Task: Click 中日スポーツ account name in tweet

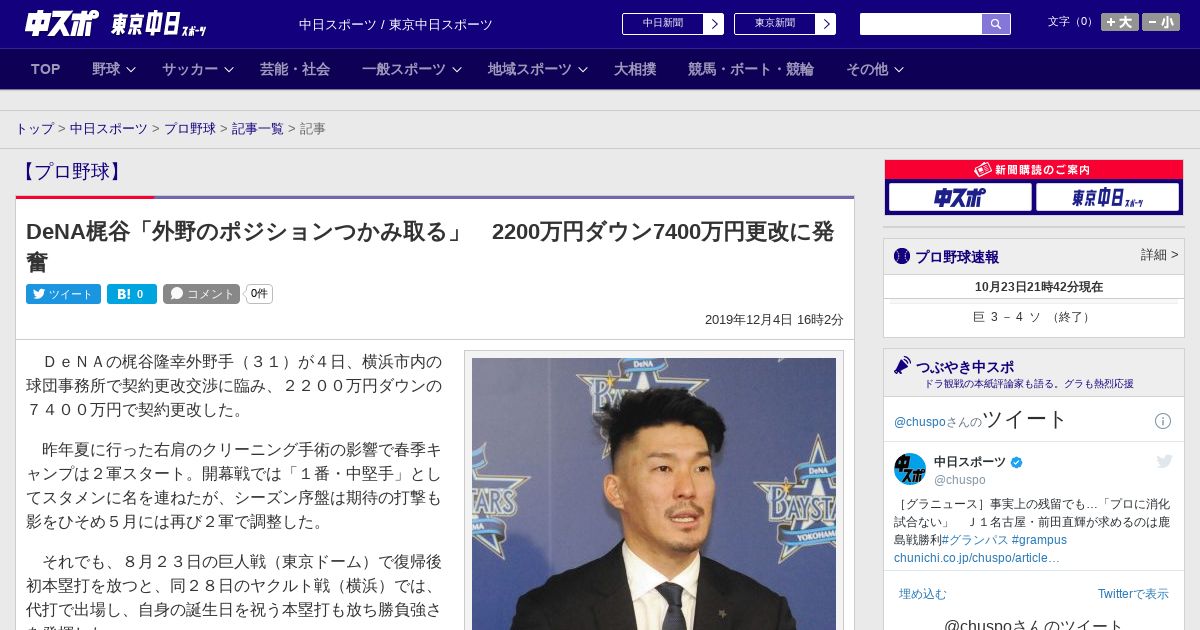Action: pyautogui.click(x=970, y=462)
